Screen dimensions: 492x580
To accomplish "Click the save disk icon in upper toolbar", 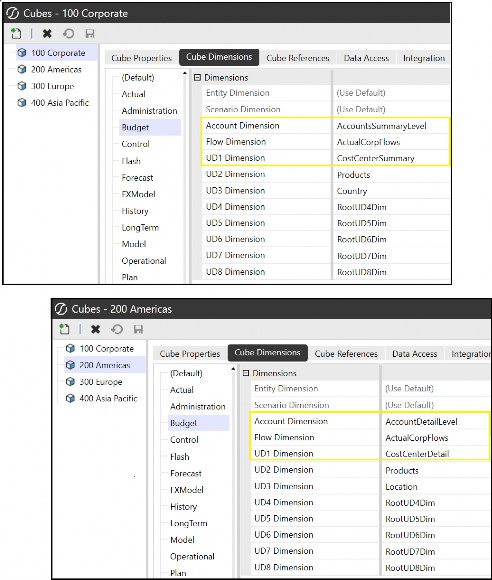I will tap(90, 34).
